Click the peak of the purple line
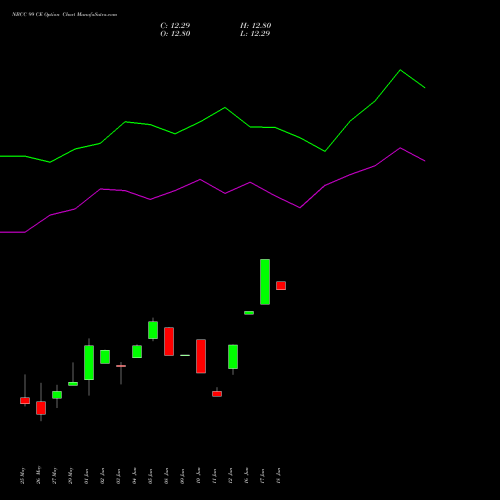This screenshot has height=500, width=500. pos(400,148)
